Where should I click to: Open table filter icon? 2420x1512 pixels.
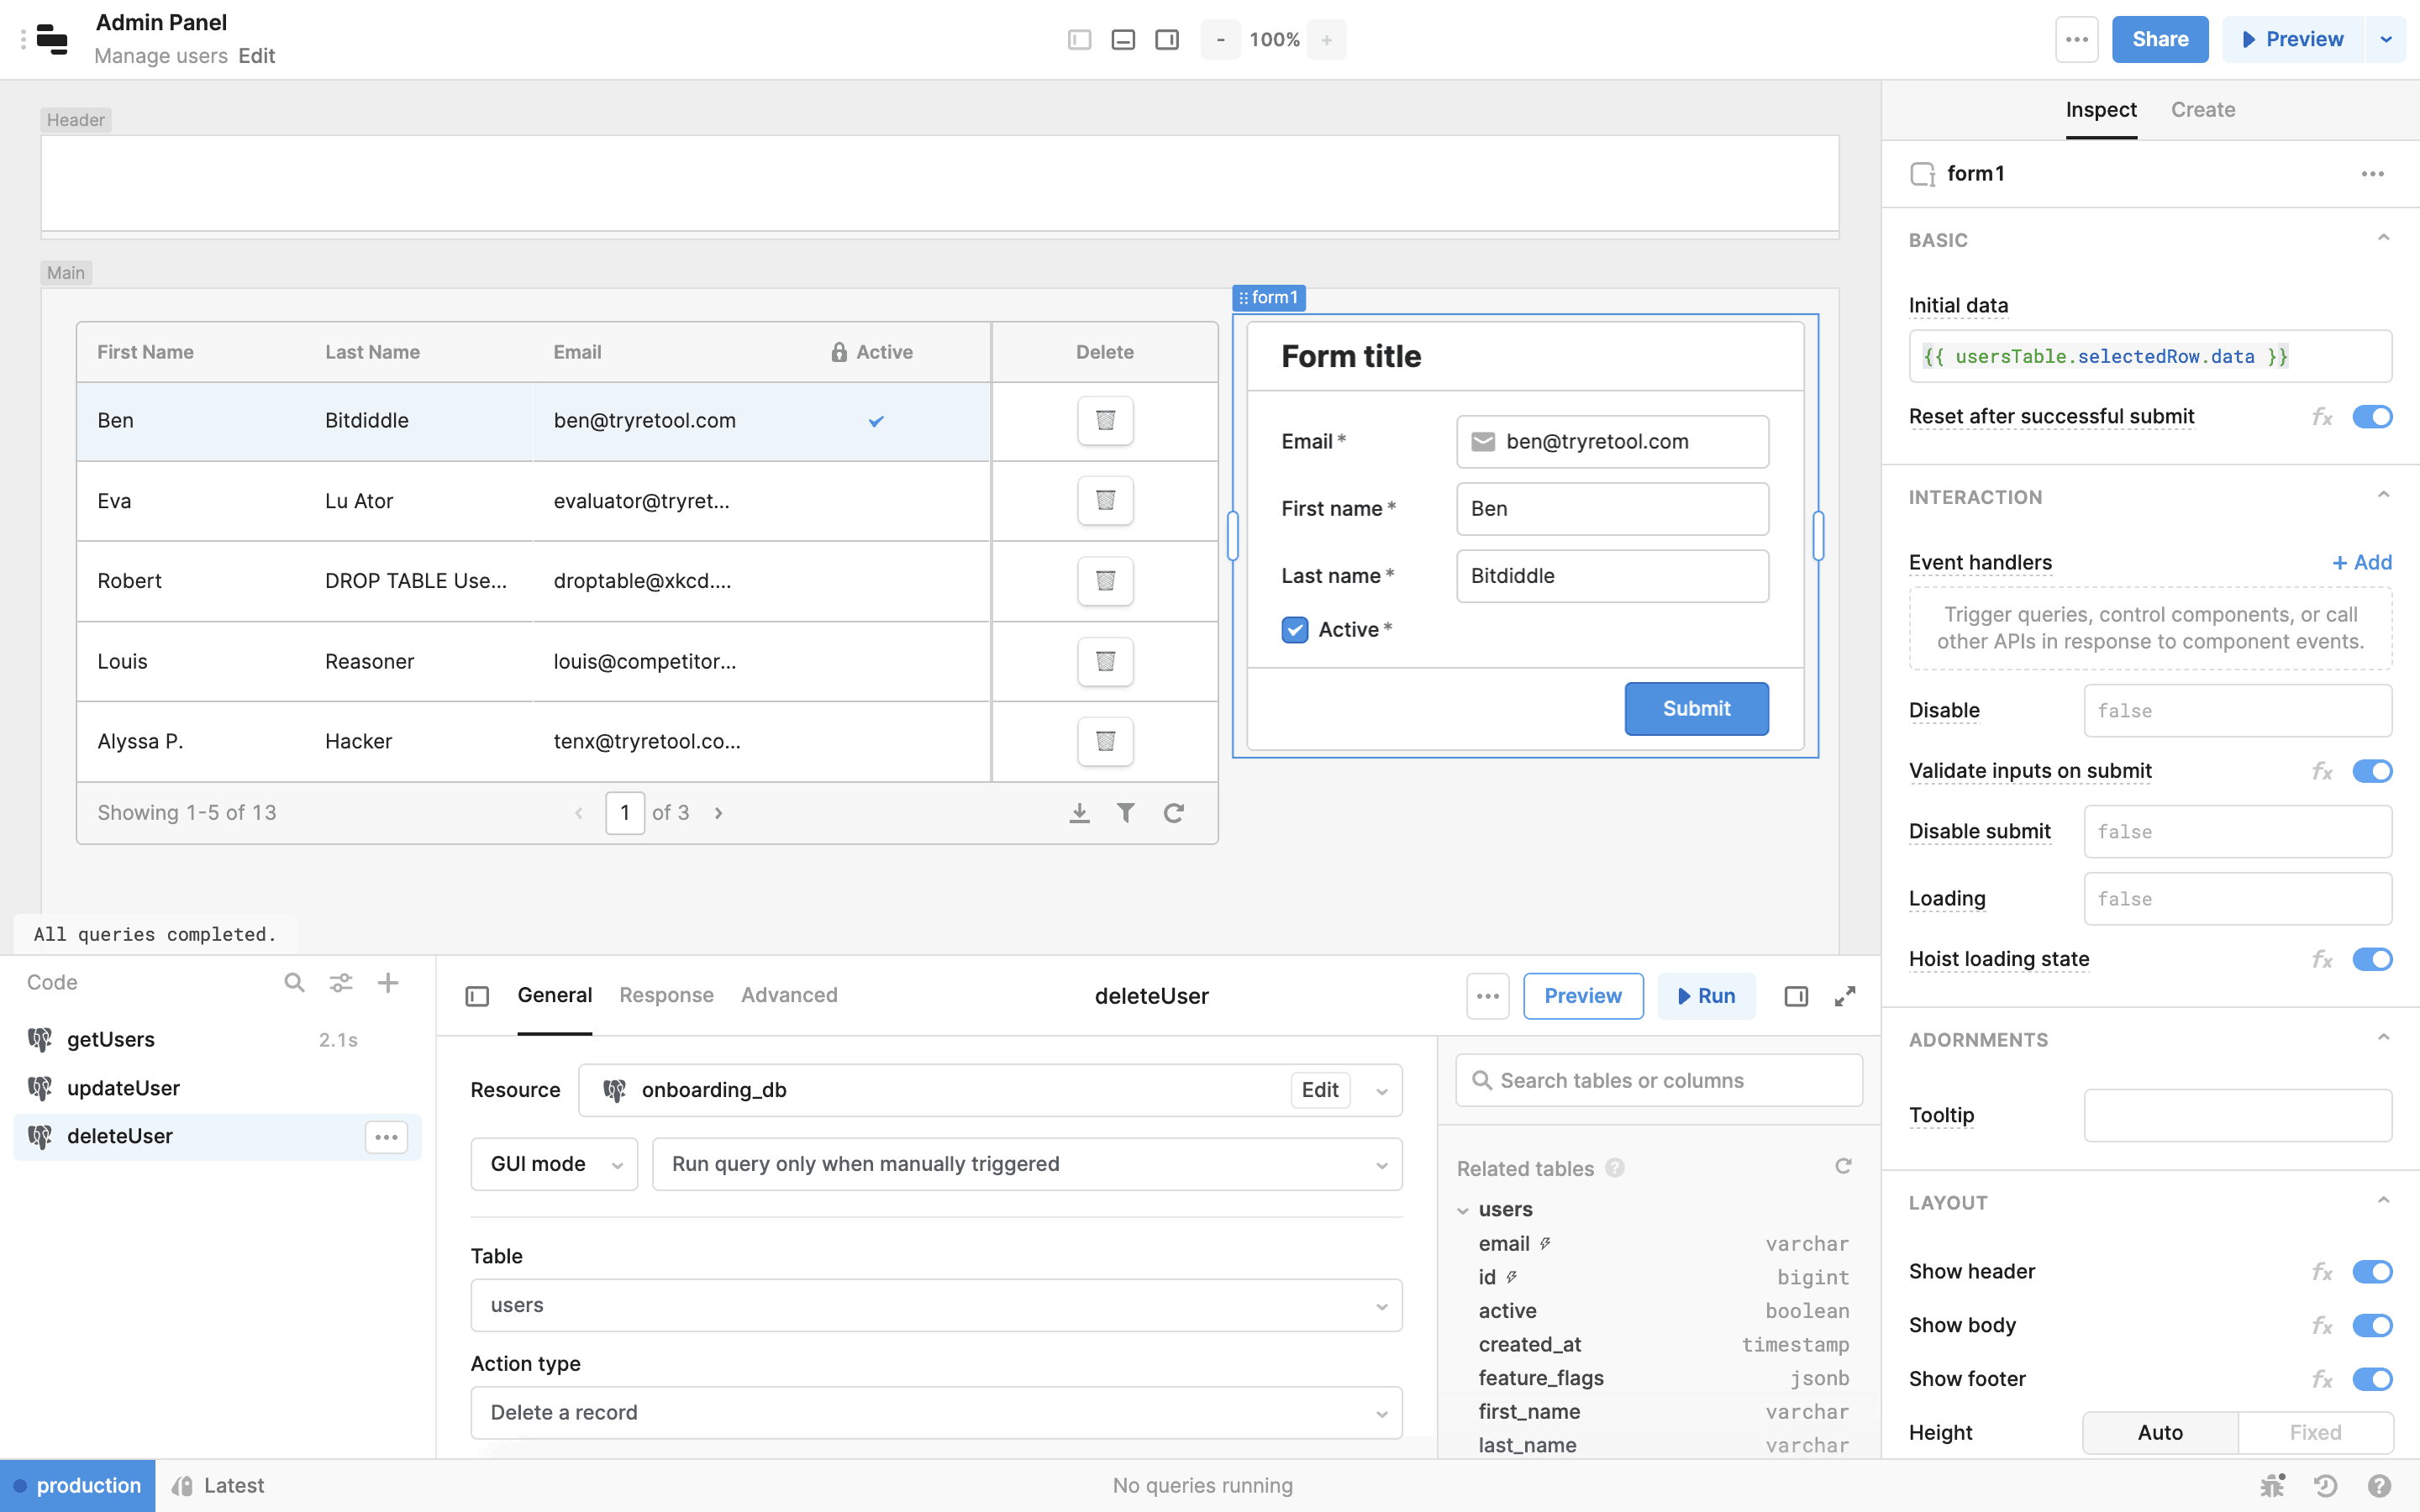1126,813
